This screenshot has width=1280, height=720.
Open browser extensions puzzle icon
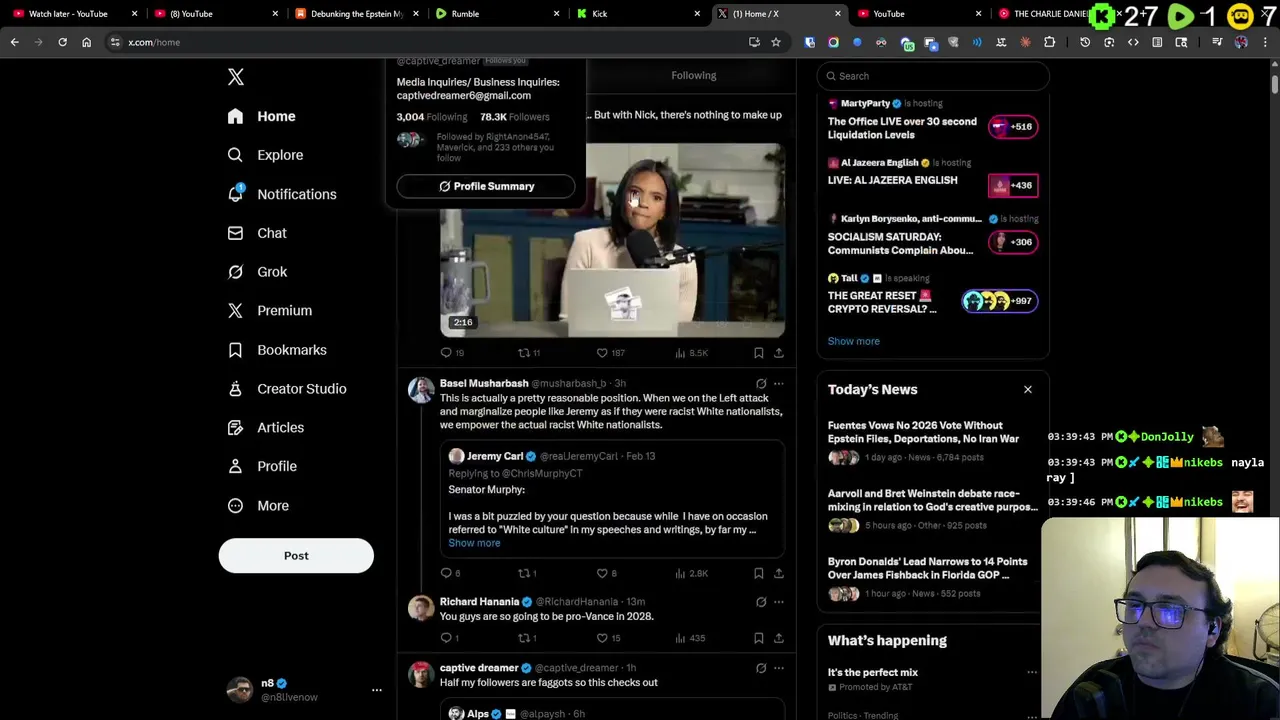[x=1049, y=42]
